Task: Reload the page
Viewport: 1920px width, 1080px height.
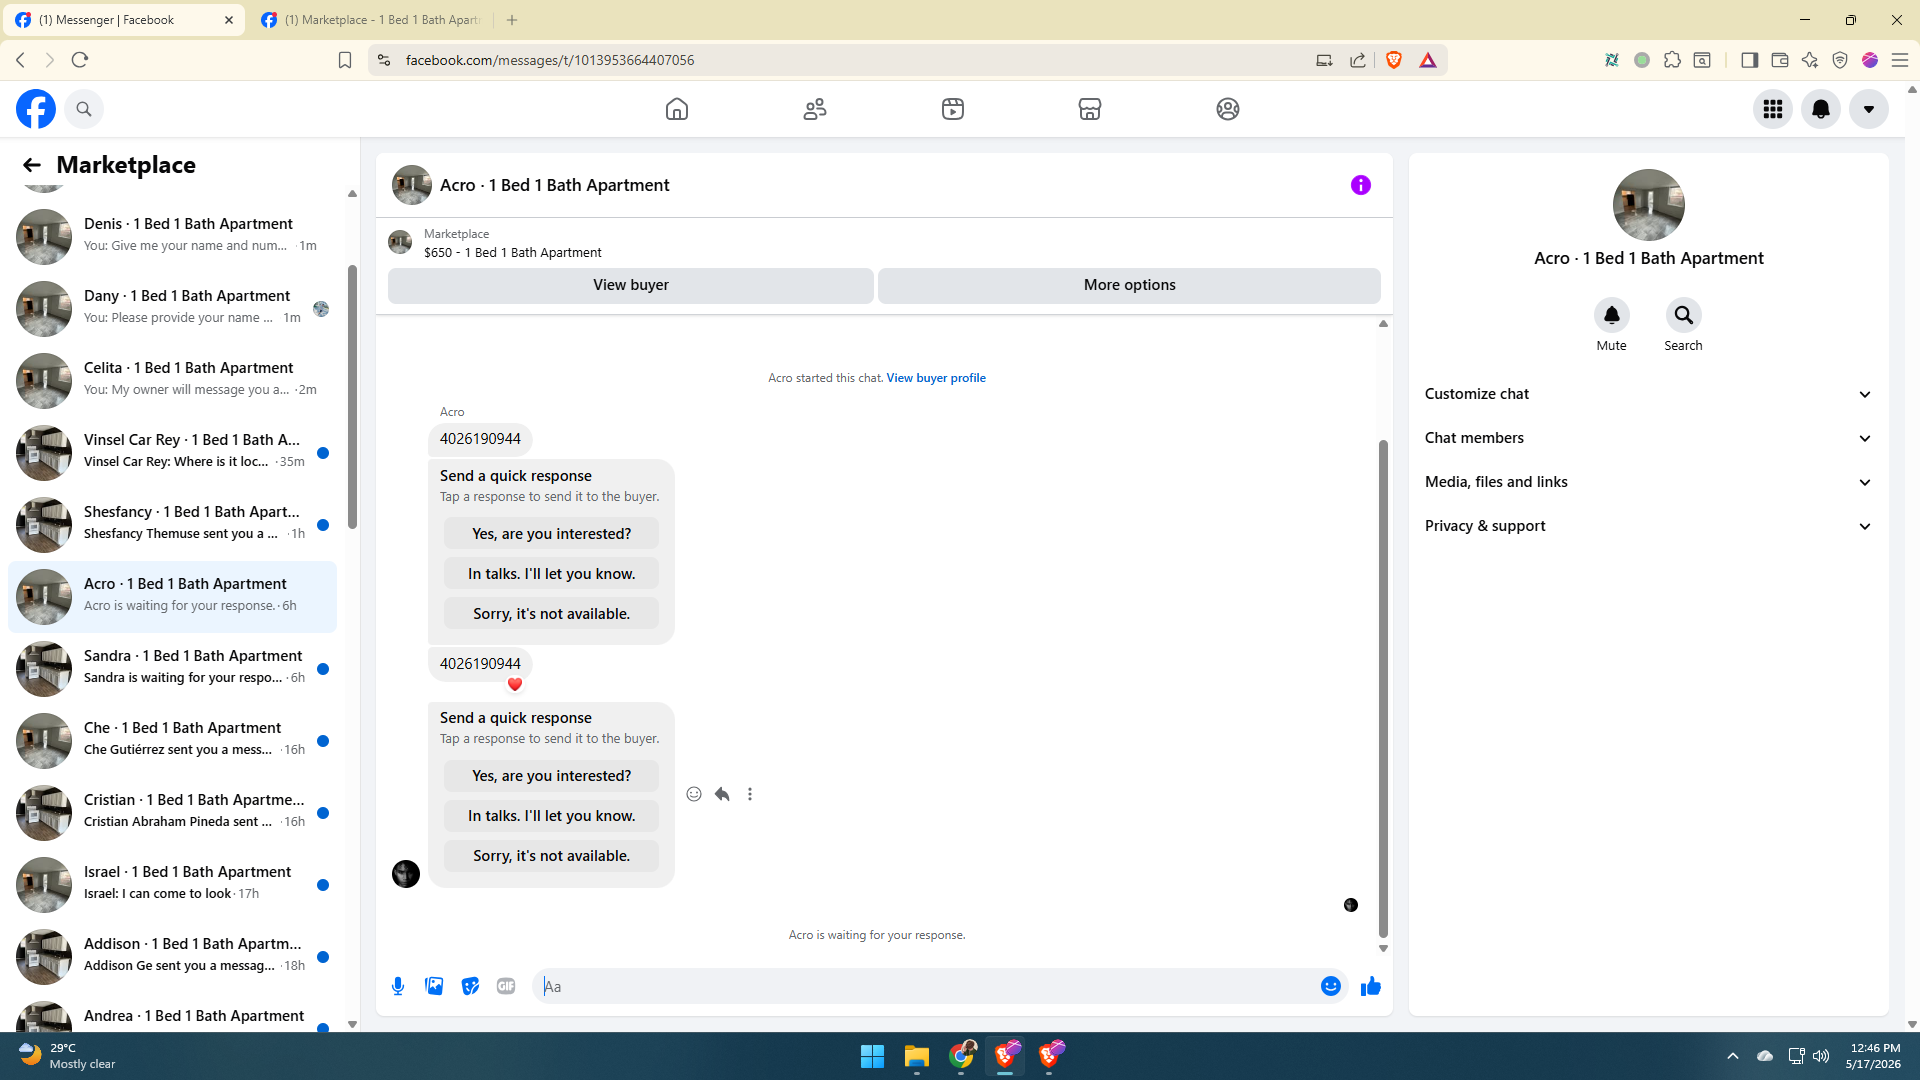Action: [80, 60]
